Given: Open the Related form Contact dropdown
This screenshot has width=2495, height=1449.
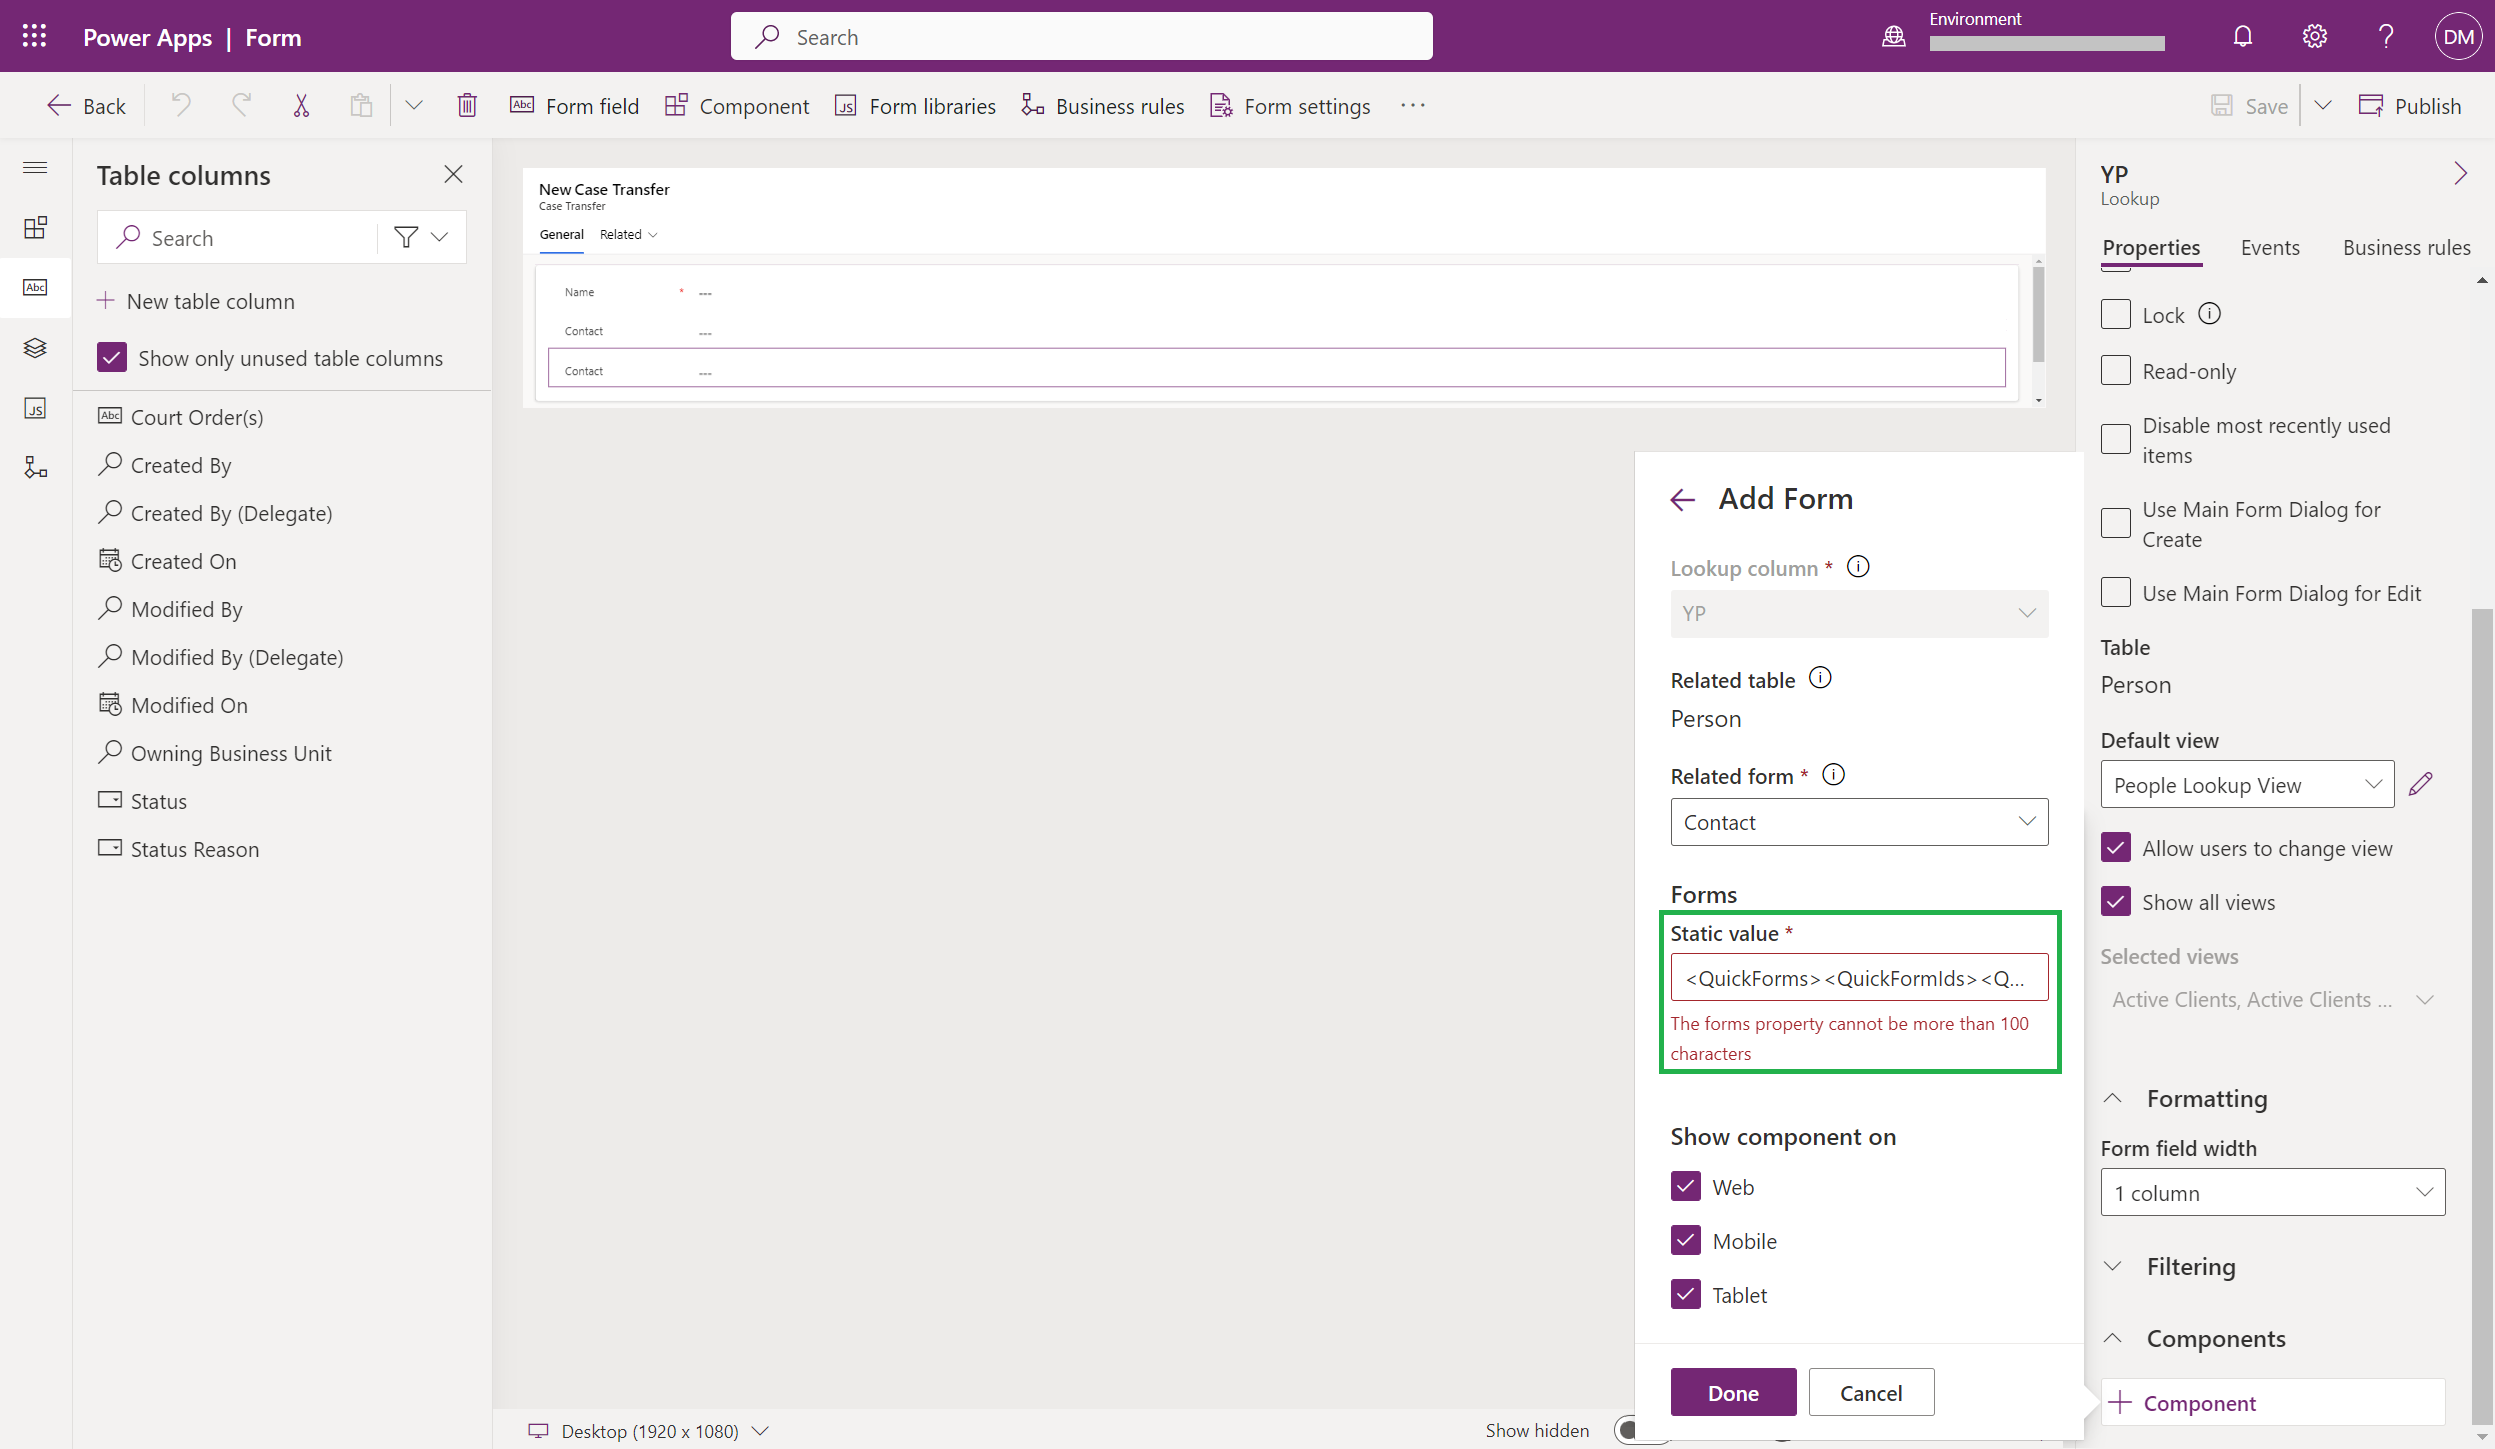Looking at the screenshot, I should 1859,822.
